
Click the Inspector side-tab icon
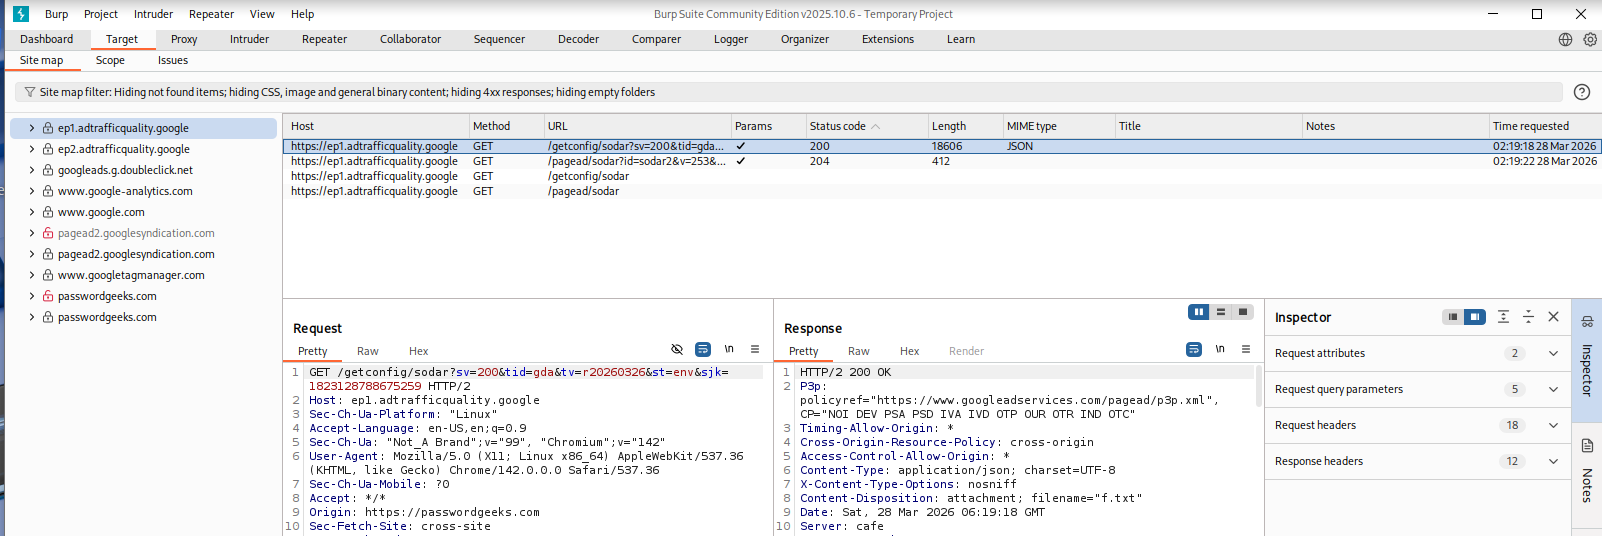[1587, 322]
